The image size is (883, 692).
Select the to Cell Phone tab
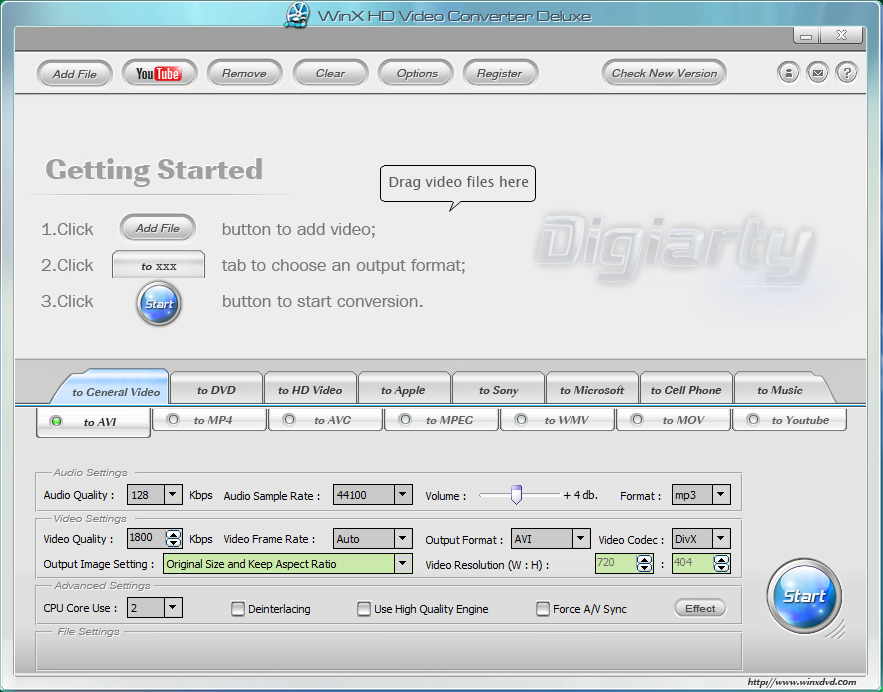pyautogui.click(x=686, y=389)
